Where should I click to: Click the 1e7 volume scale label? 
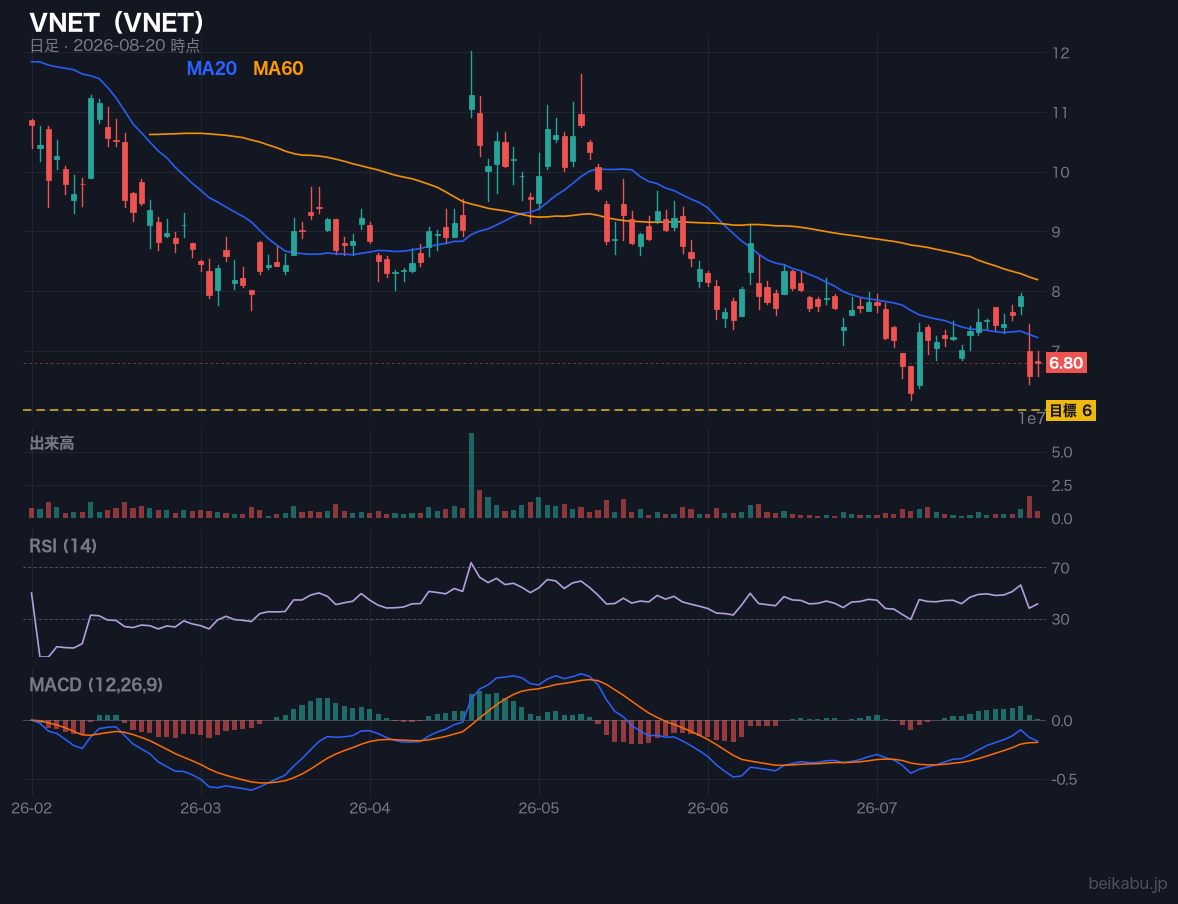[1032, 419]
